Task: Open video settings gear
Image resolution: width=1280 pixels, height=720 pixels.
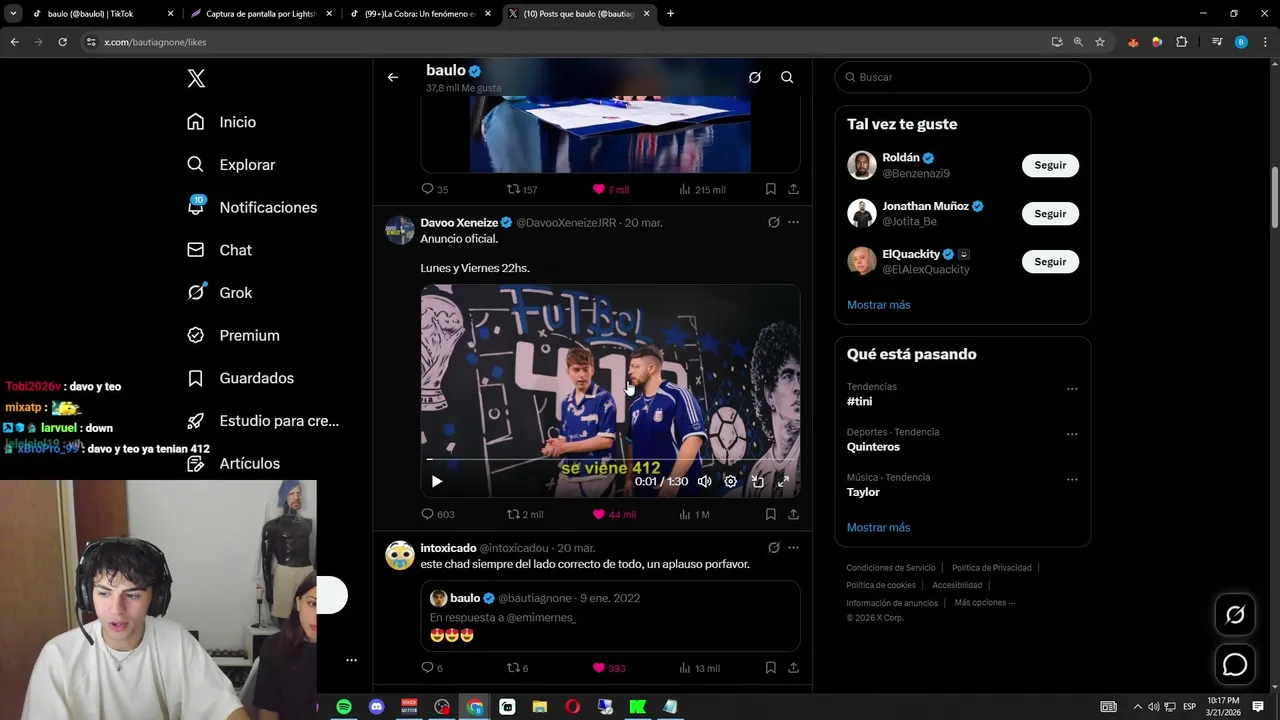Action: pyautogui.click(x=731, y=481)
